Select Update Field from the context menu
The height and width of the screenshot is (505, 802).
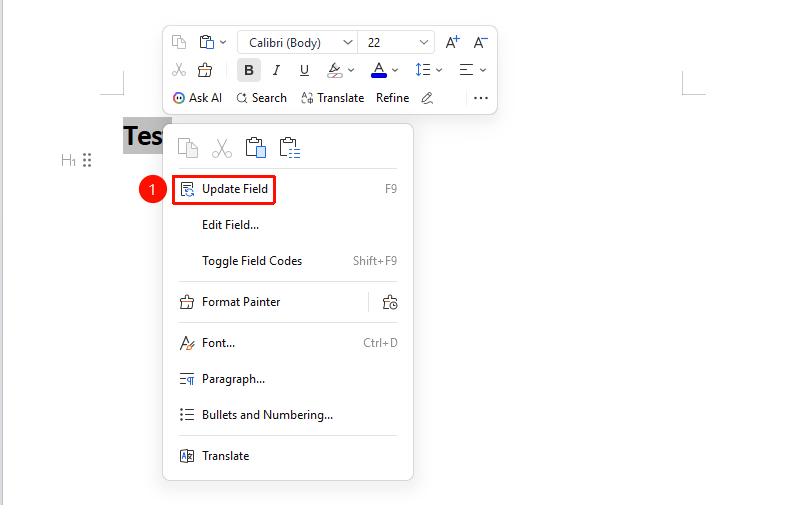(288, 189)
